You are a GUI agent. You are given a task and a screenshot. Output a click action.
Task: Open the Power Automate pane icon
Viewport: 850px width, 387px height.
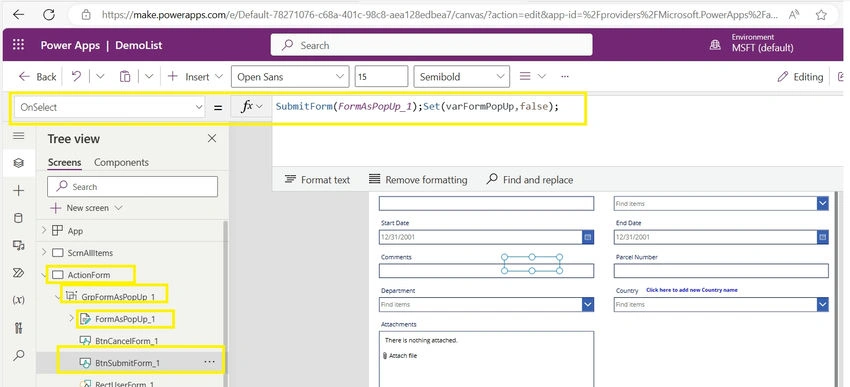click(18, 273)
